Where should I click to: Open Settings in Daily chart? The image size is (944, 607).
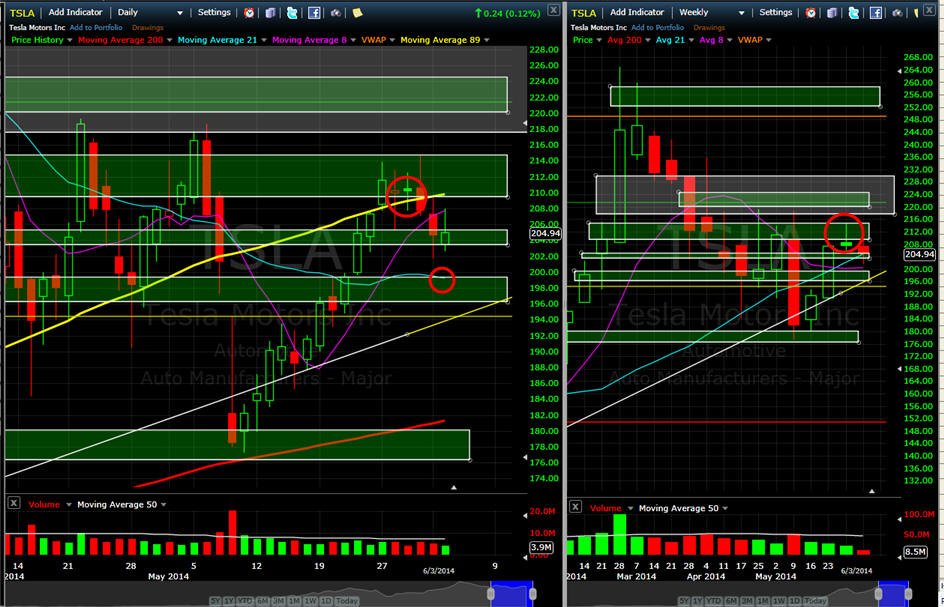214,12
